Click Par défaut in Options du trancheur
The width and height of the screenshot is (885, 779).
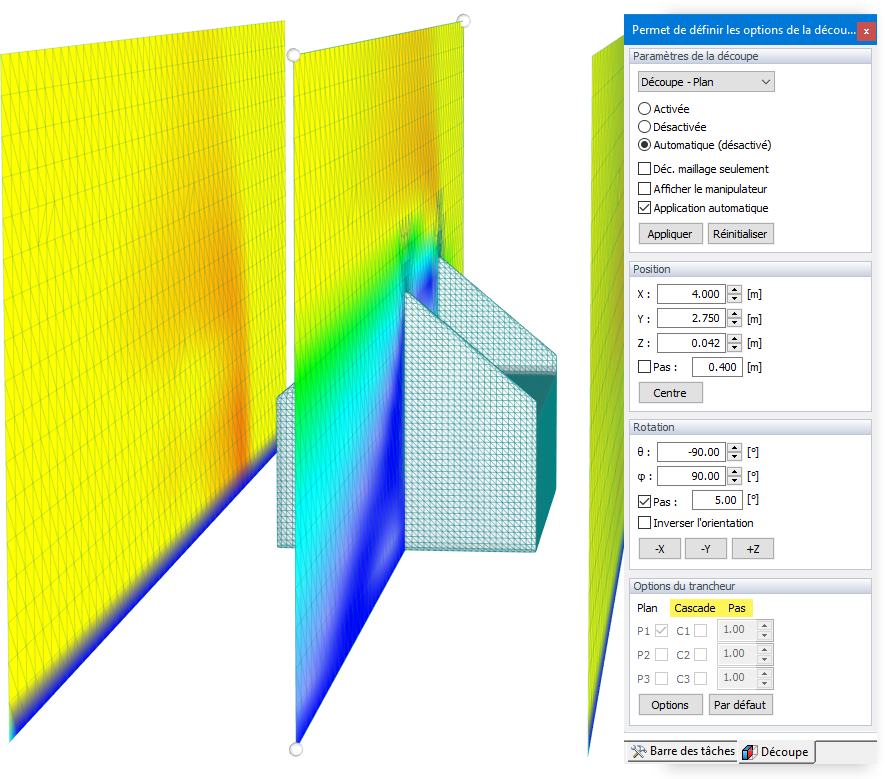[740, 704]
